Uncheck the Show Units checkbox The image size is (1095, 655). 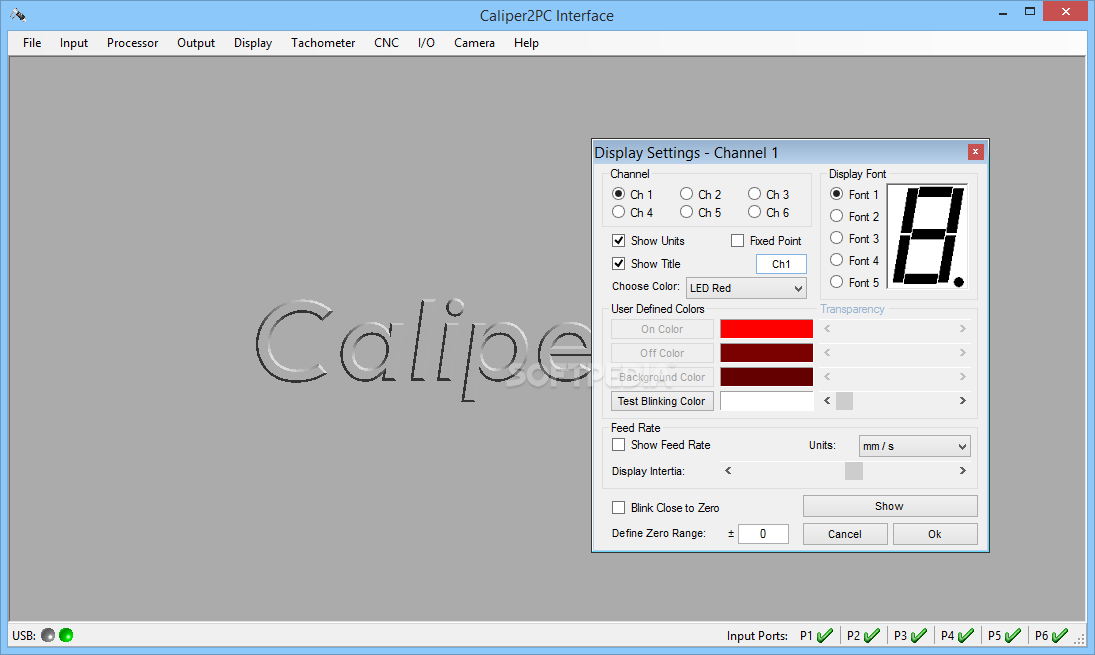(618, 241)
